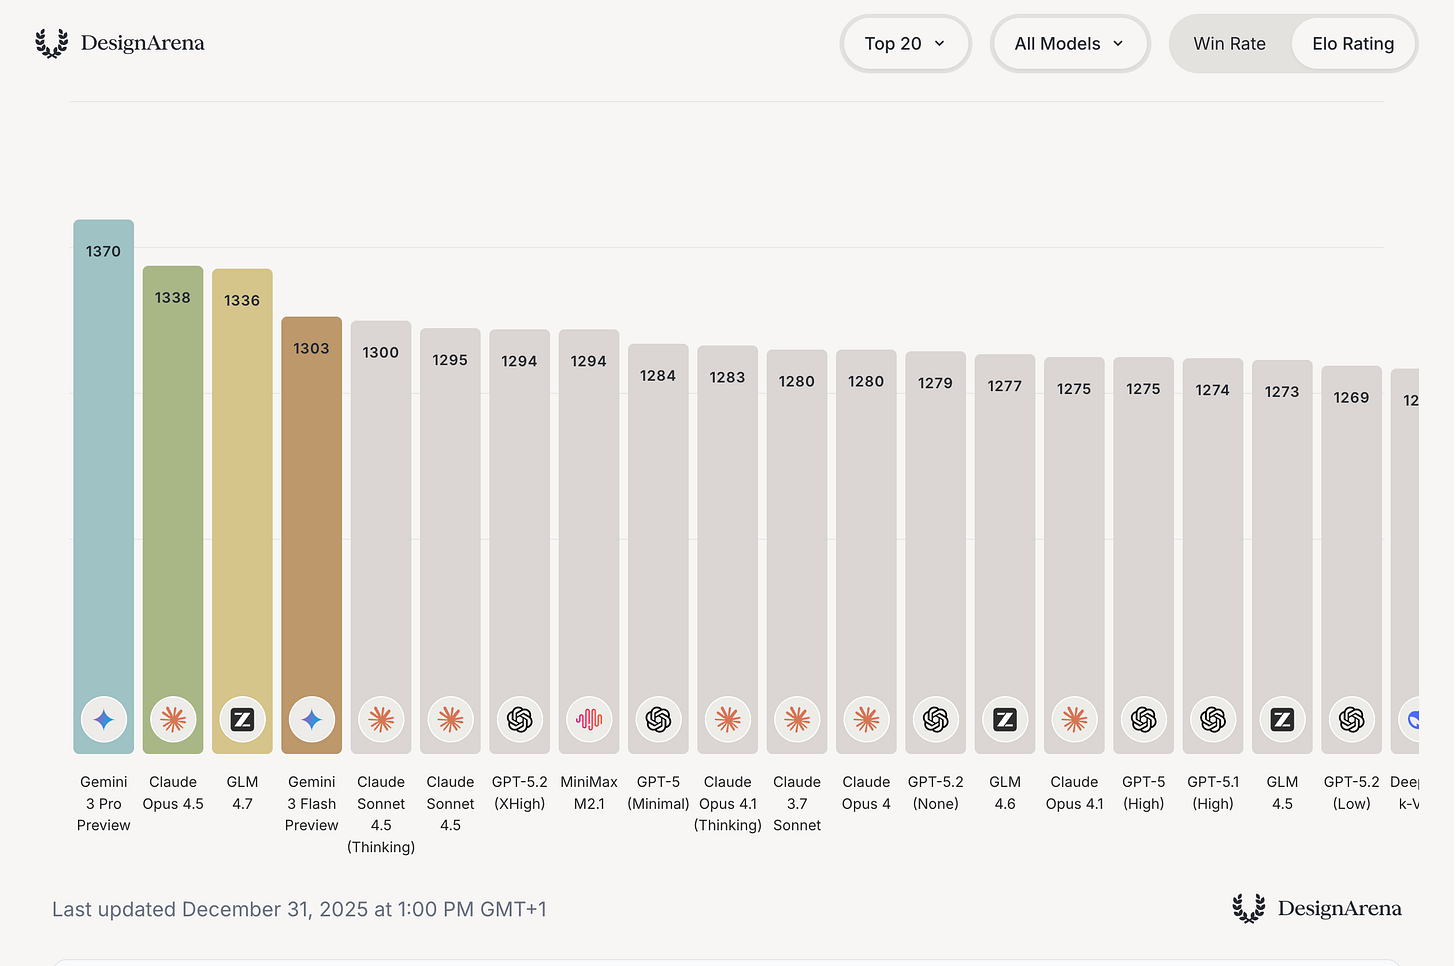Click the DesignArena header title link
Screen dimensions: 1456x966
(142, 43)
